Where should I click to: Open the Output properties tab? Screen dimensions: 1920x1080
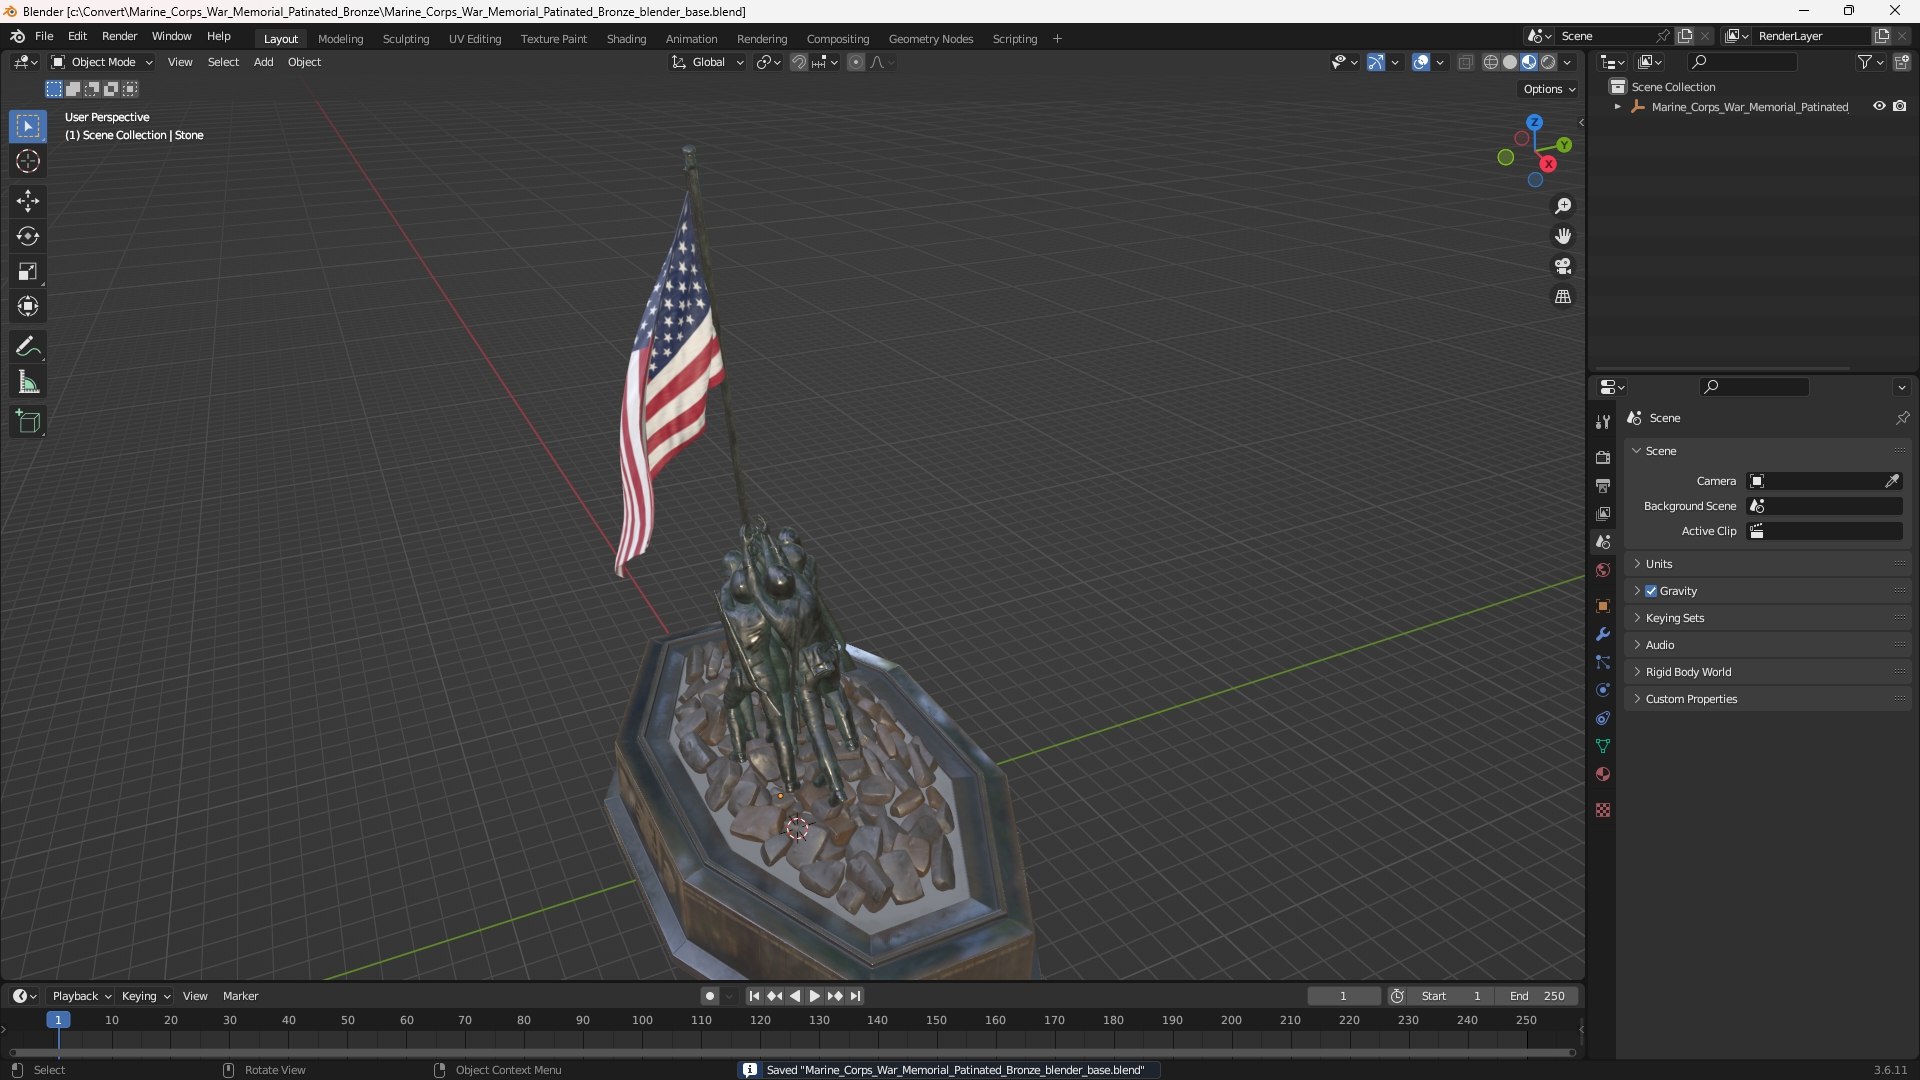1603,485
